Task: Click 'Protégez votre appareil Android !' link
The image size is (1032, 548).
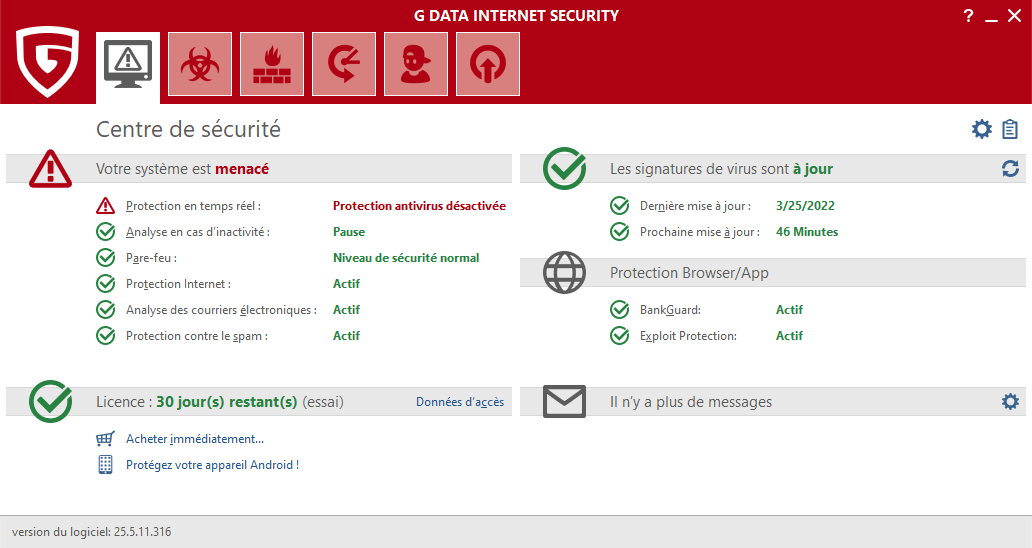Action: pyautogui.click(x=213, y=464)
